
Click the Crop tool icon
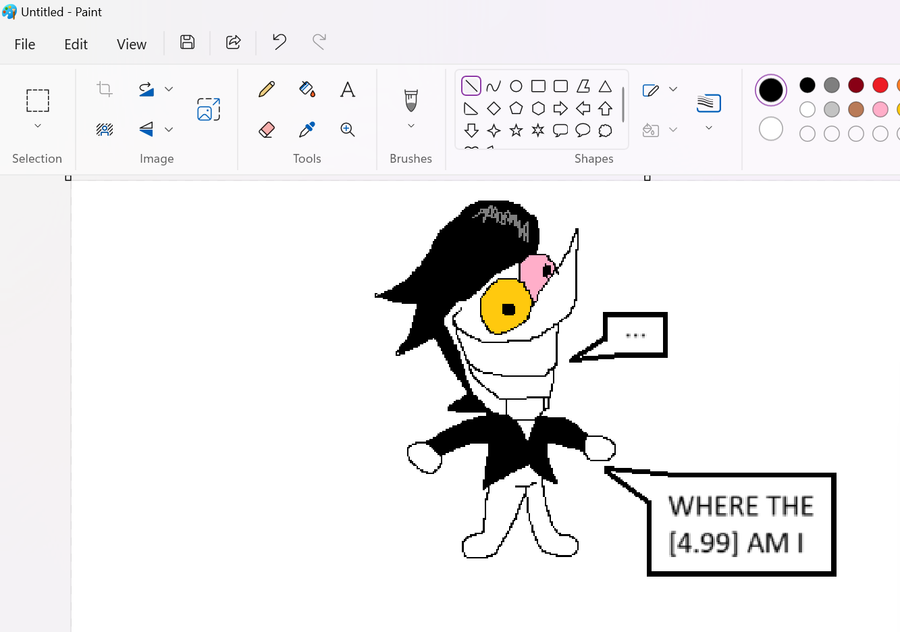click(104, 89)
